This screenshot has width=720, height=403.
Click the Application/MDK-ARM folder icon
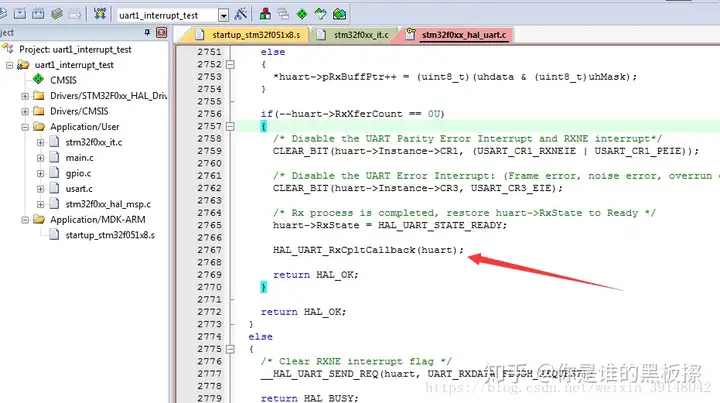tap(39, 220)
